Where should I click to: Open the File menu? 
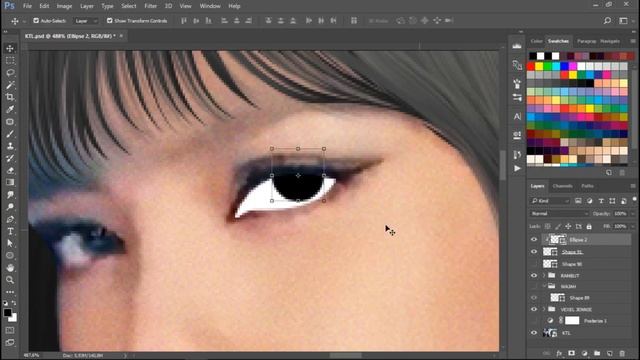tap(27, 6)
